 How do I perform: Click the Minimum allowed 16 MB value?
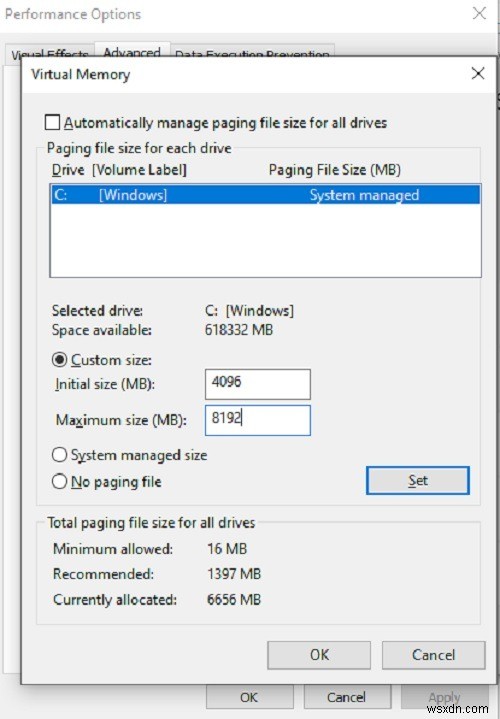[227, 548]
